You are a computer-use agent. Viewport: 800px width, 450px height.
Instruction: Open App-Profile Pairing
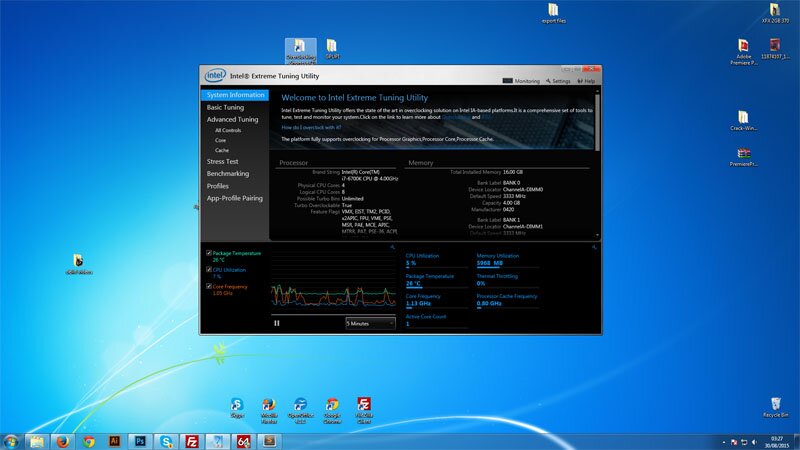(235, 198)
